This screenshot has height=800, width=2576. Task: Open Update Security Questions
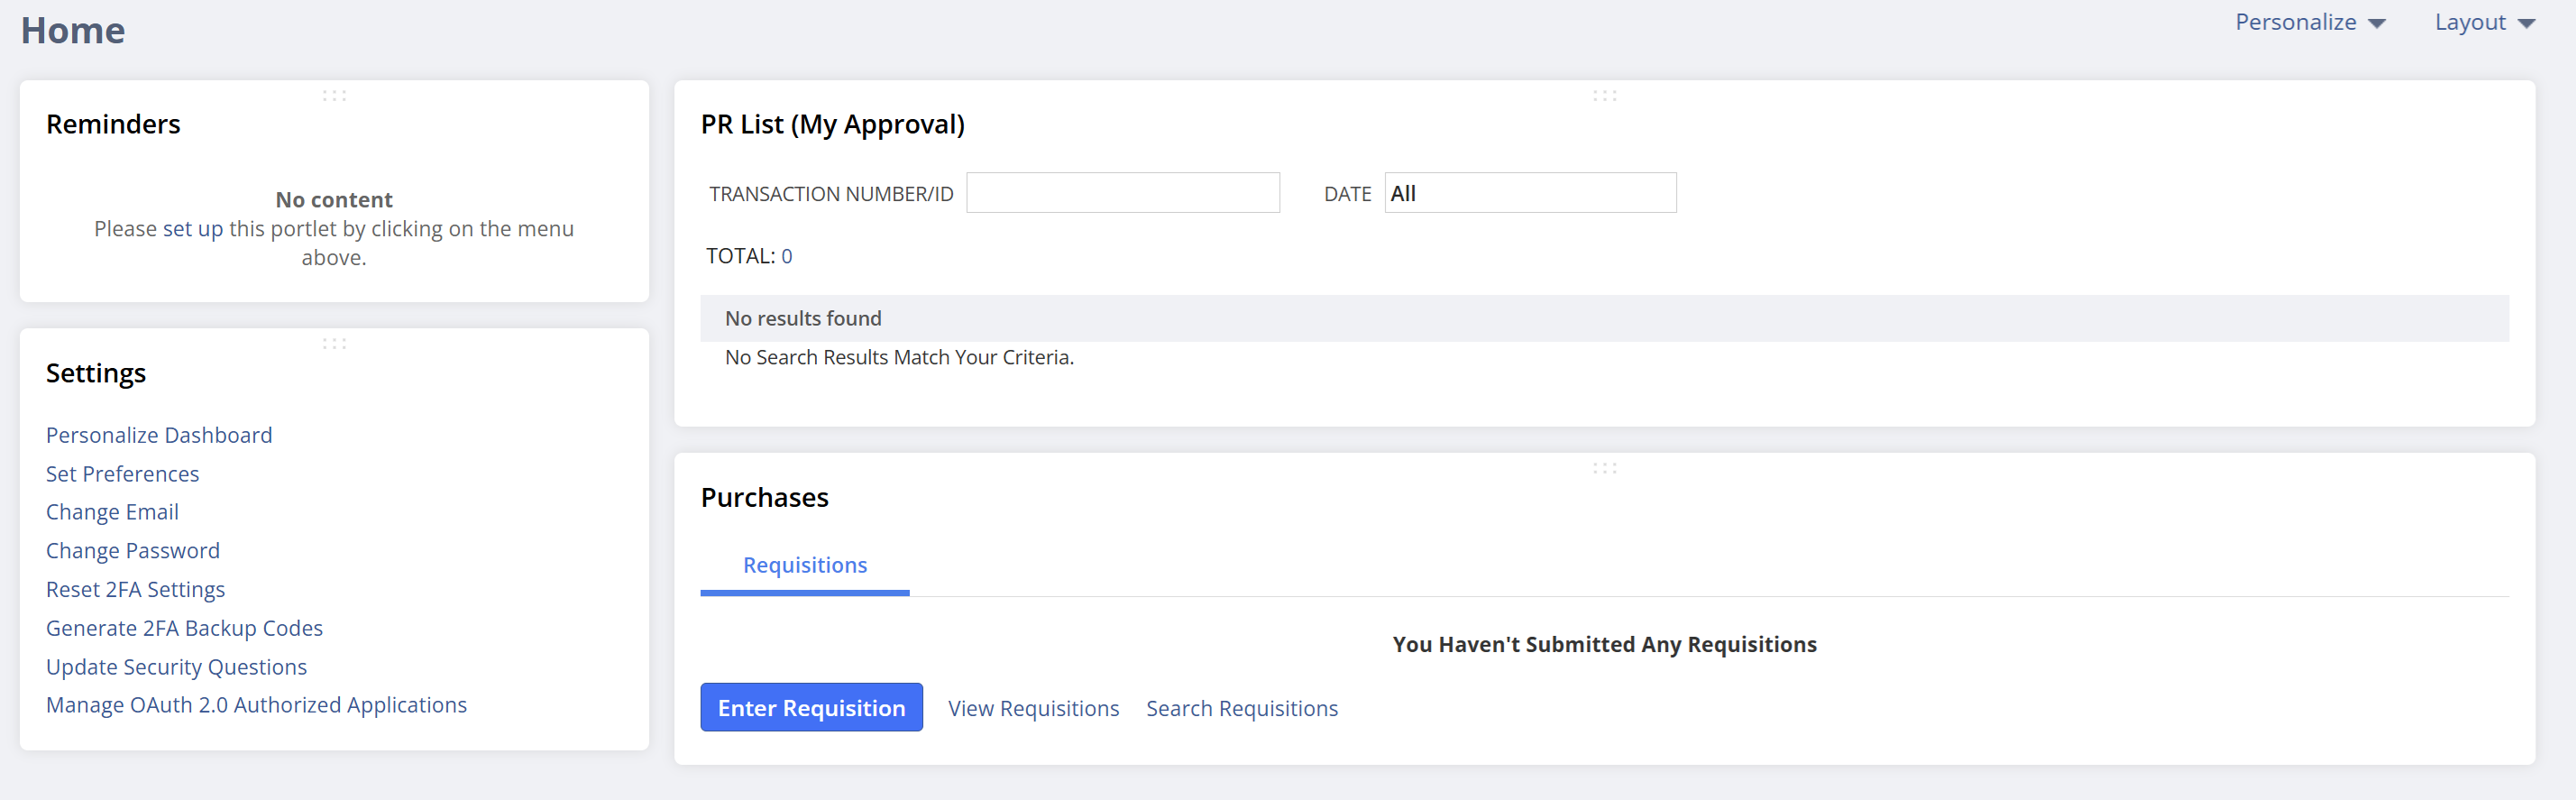coord(176,667)
